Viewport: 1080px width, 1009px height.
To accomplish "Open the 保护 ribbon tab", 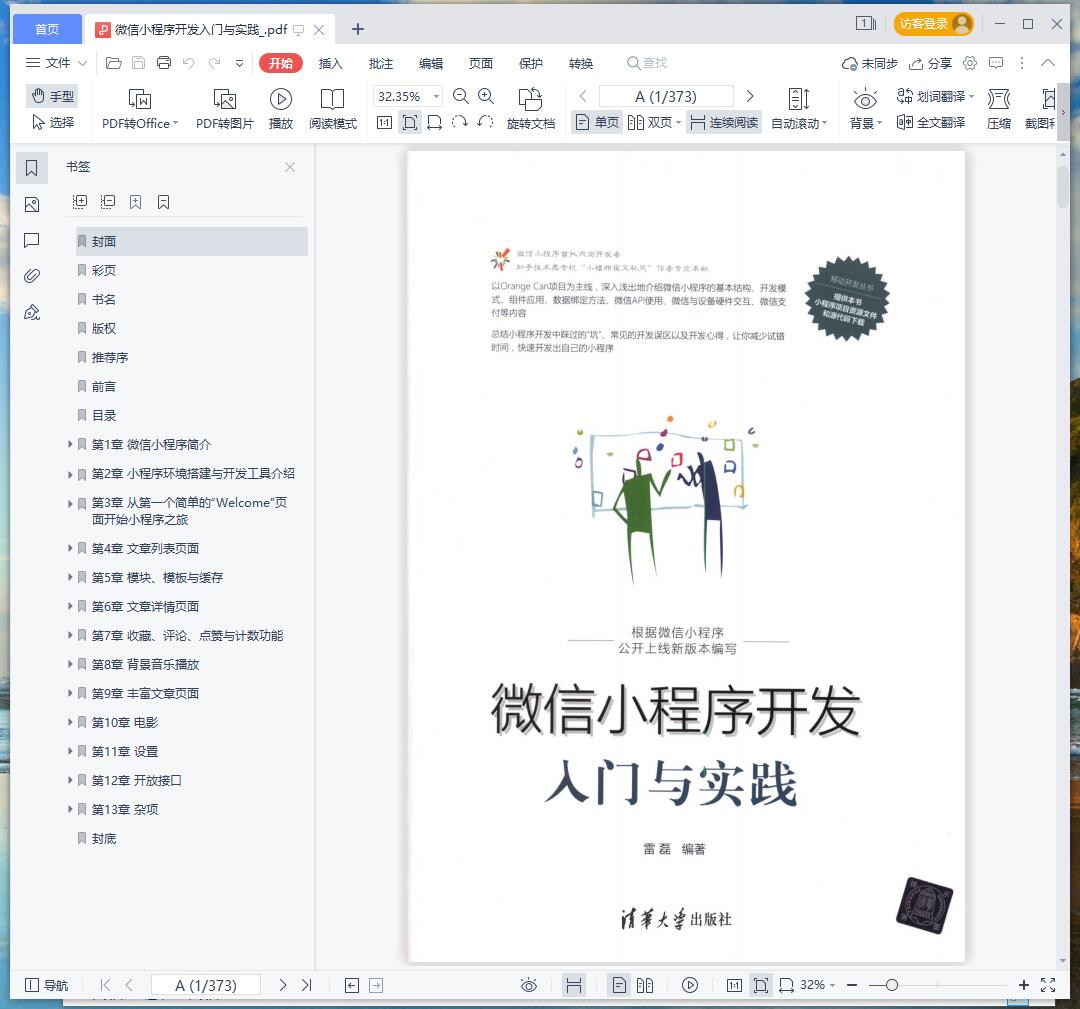I will point(530,63).
